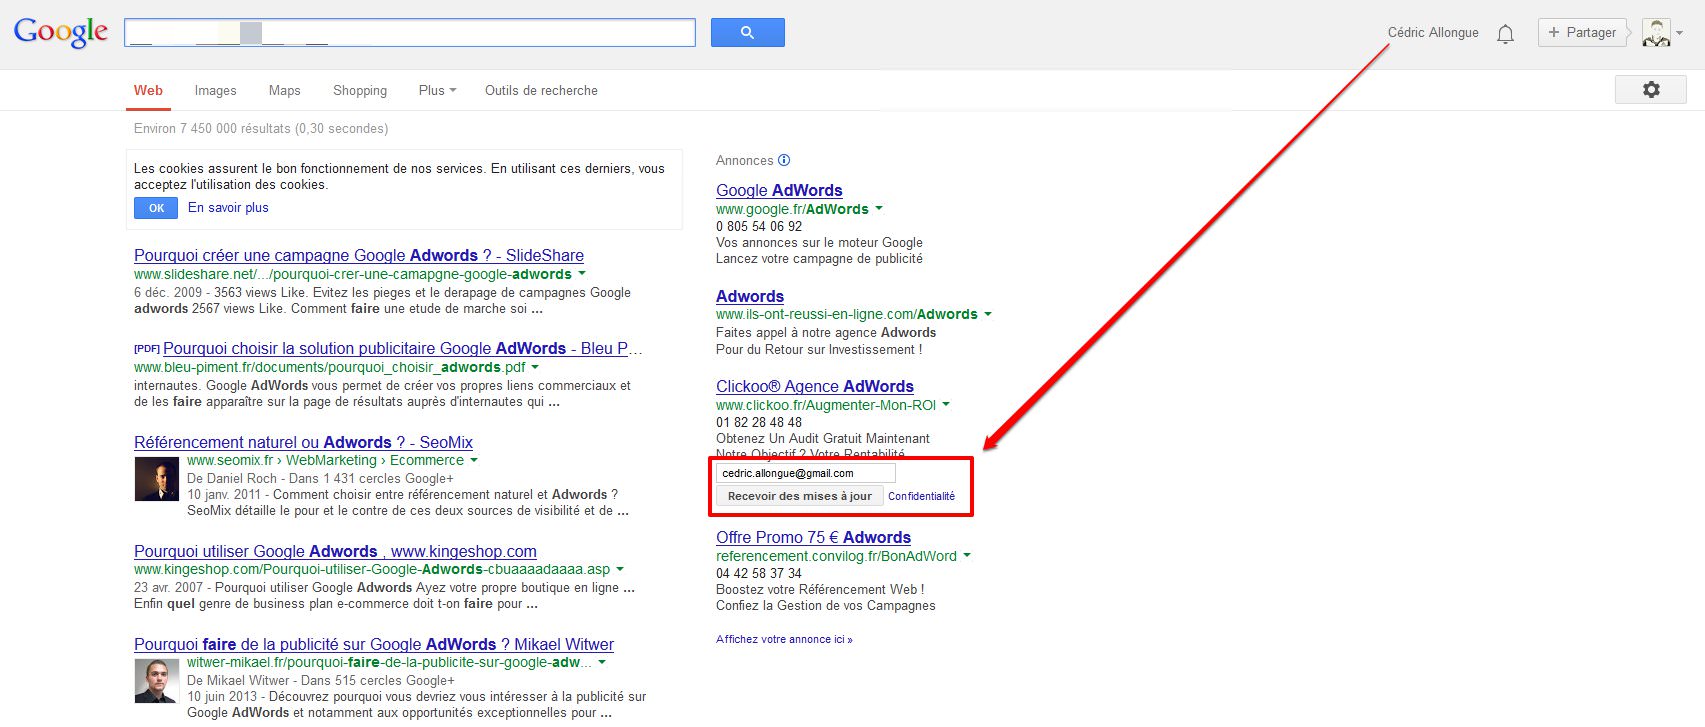Expand the referencement.convilog.fr ad dropdown arrow
The width and height of the screenshot is (1705, 727).
click(x=967, y=555)
